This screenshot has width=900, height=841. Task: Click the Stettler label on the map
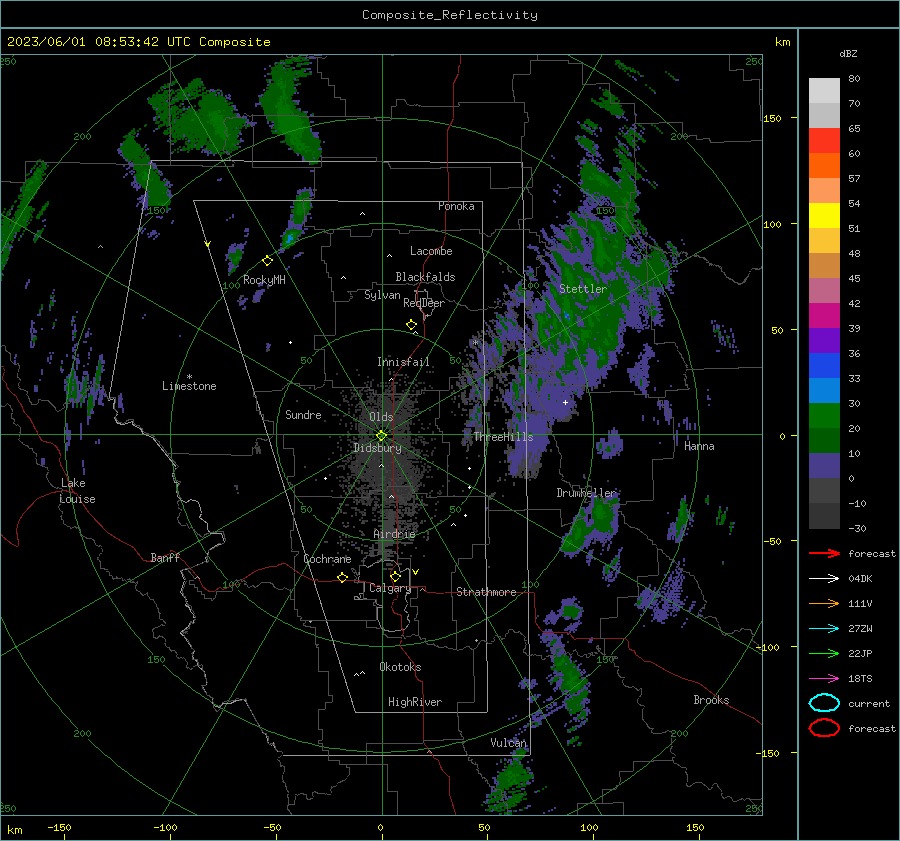pos(583,289)
